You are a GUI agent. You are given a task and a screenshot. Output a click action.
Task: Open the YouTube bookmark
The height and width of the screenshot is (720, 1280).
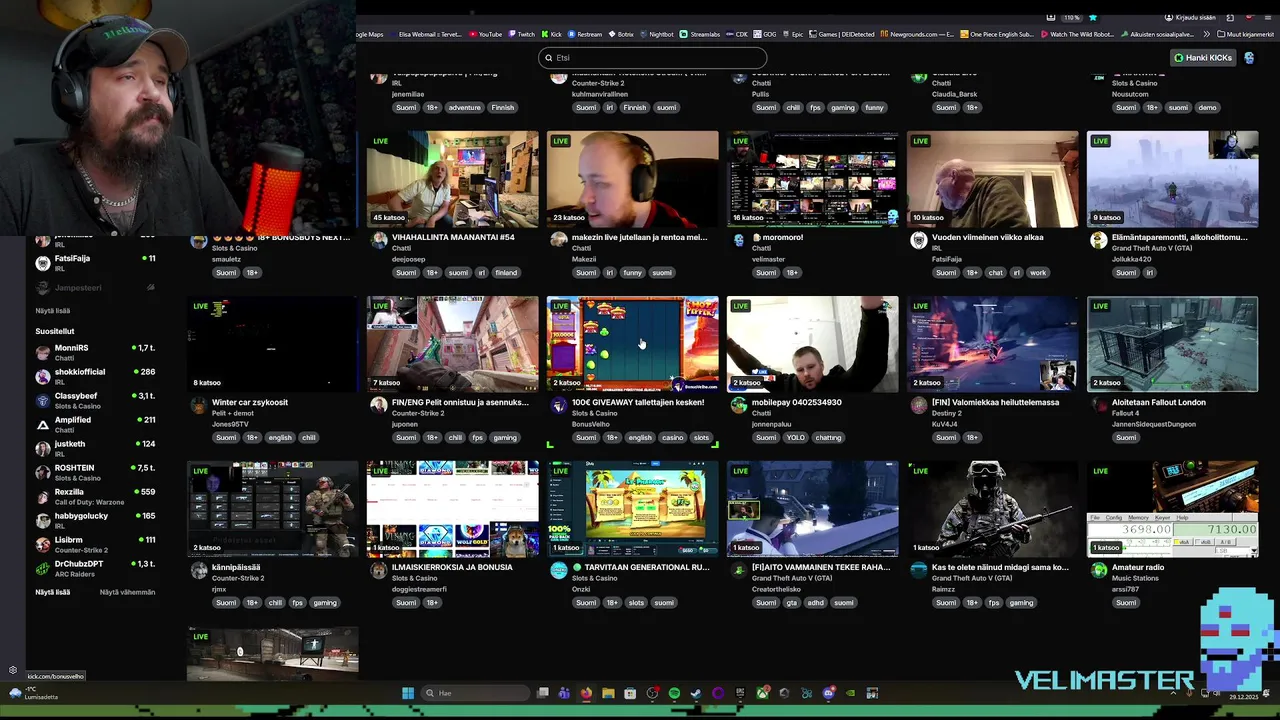[x=485, y=34]
